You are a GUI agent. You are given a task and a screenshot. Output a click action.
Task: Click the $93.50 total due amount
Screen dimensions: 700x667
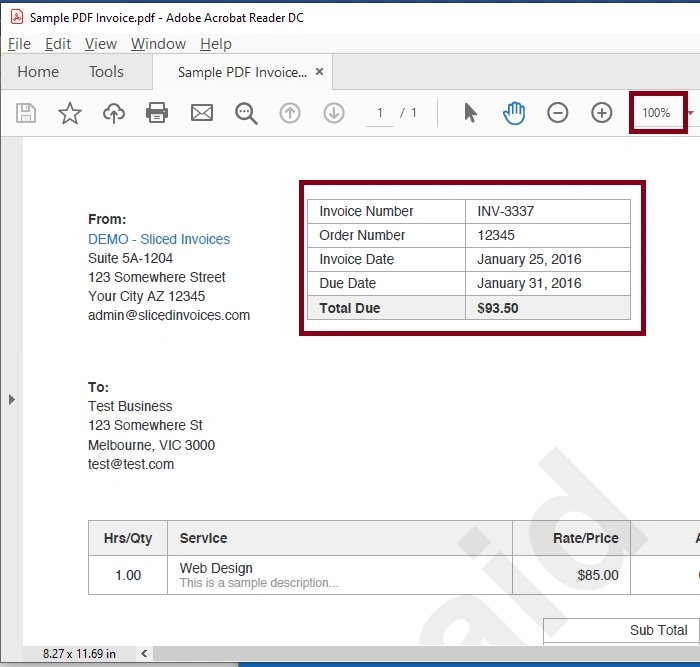[498, 308]
